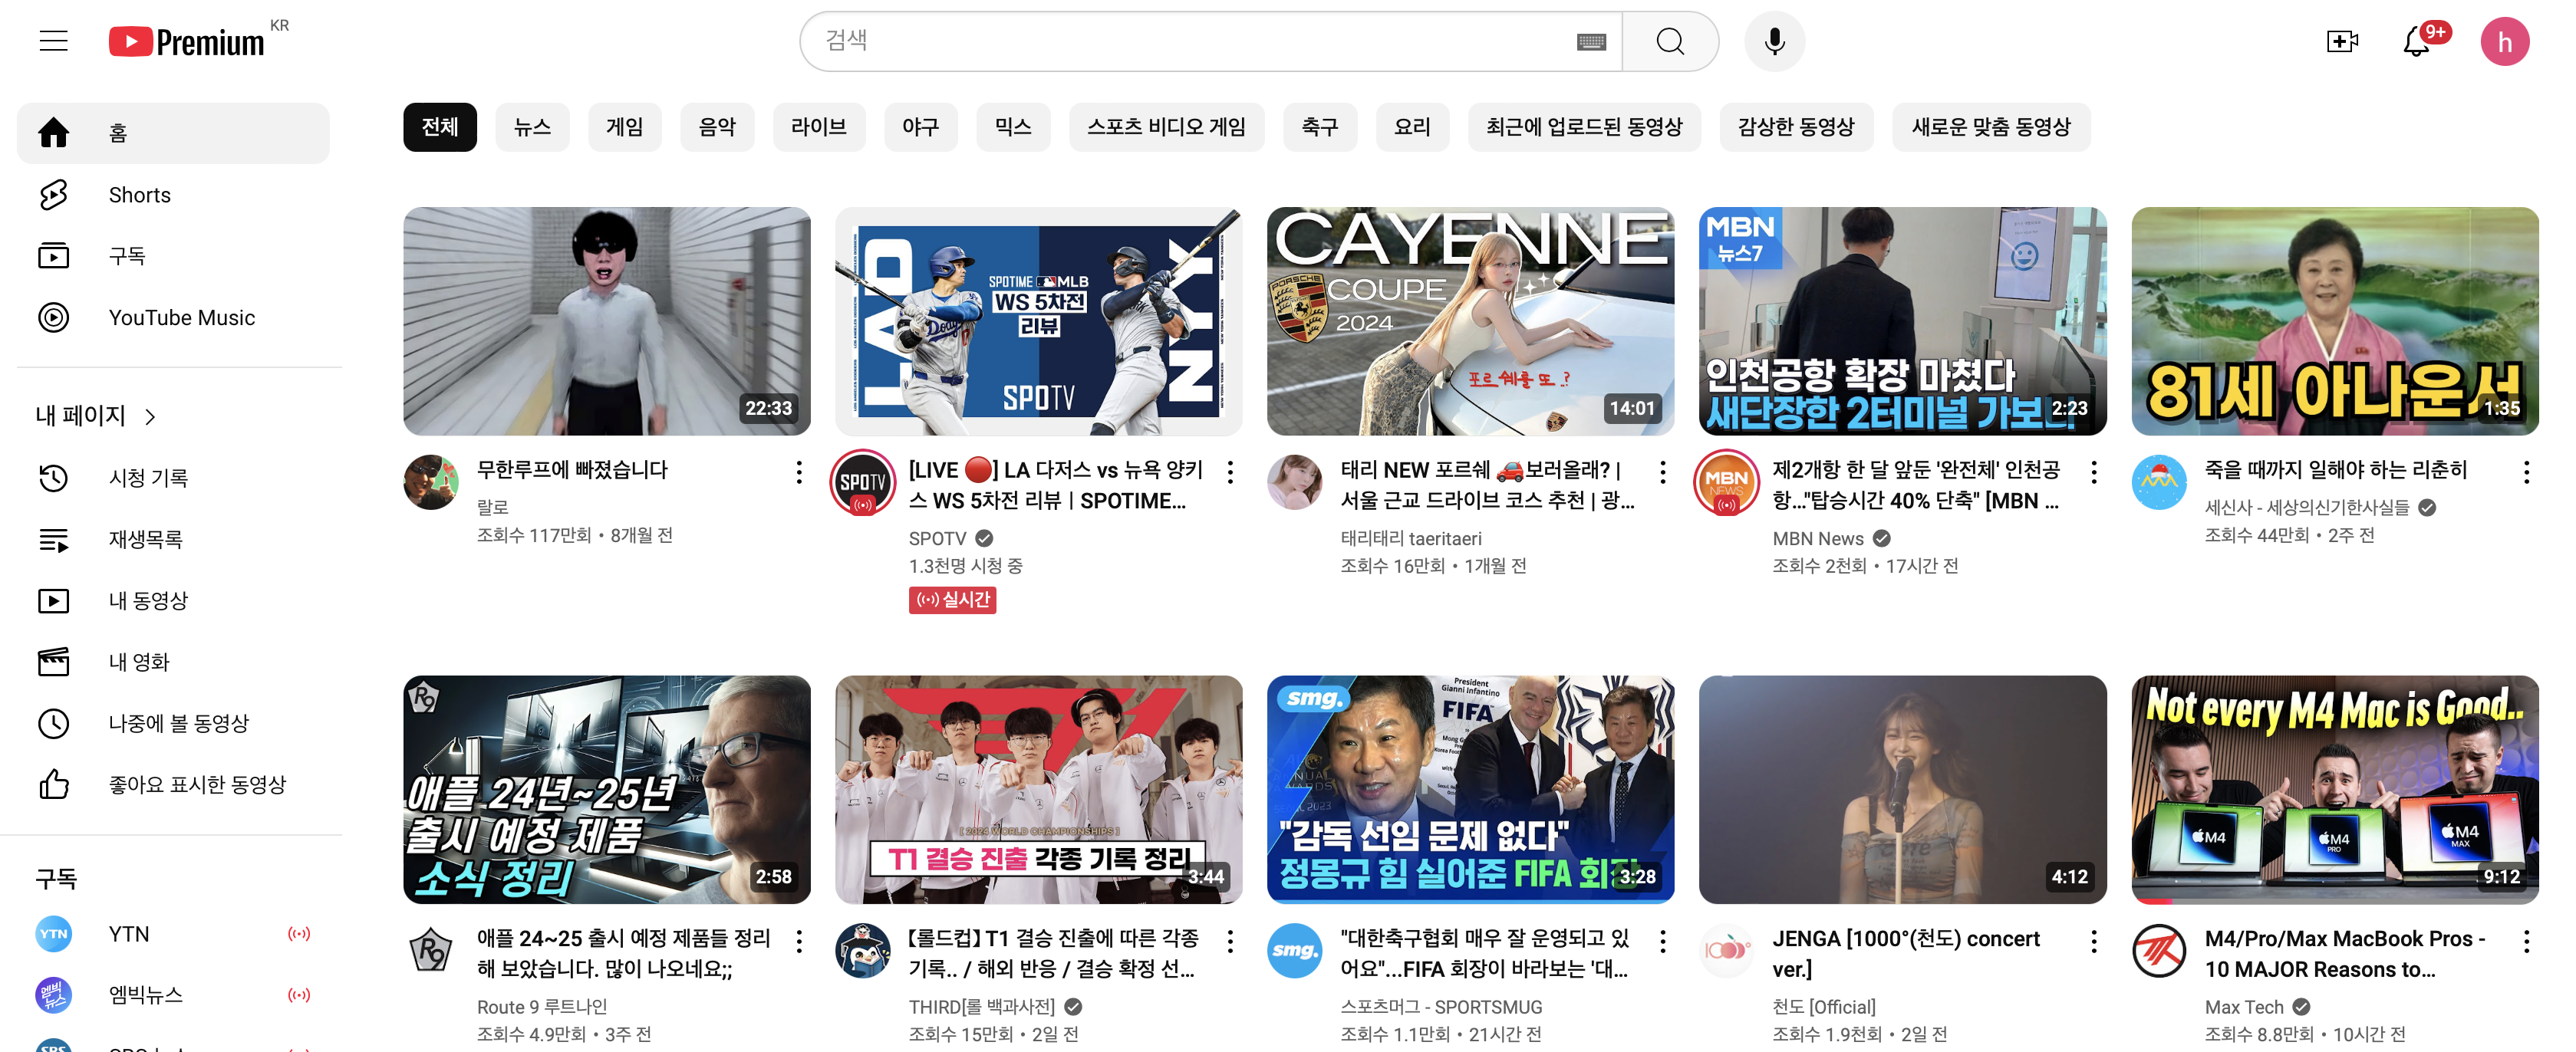The width and height of the screenshot is (2576, 1052).
Task: Click the voice search microphone icon
Action: coord(1774,41)
